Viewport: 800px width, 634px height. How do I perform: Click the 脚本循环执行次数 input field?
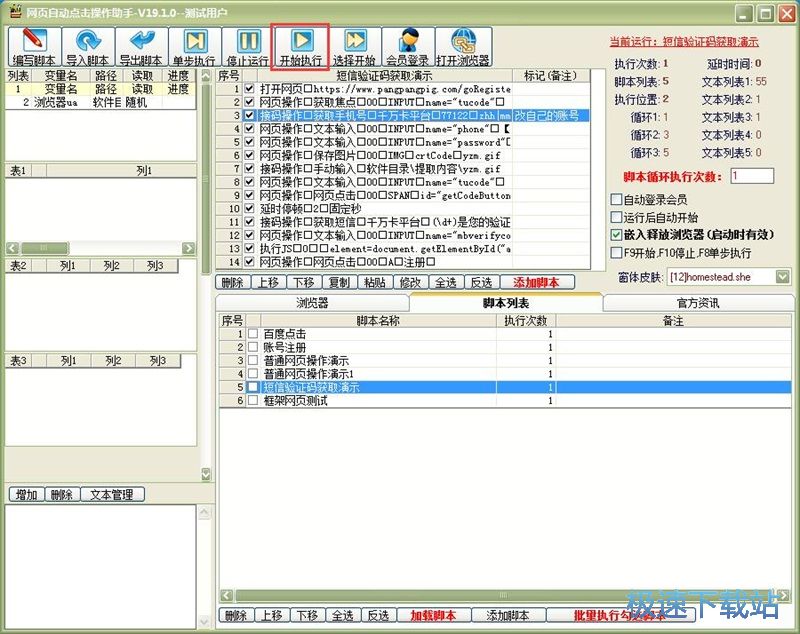751,176
